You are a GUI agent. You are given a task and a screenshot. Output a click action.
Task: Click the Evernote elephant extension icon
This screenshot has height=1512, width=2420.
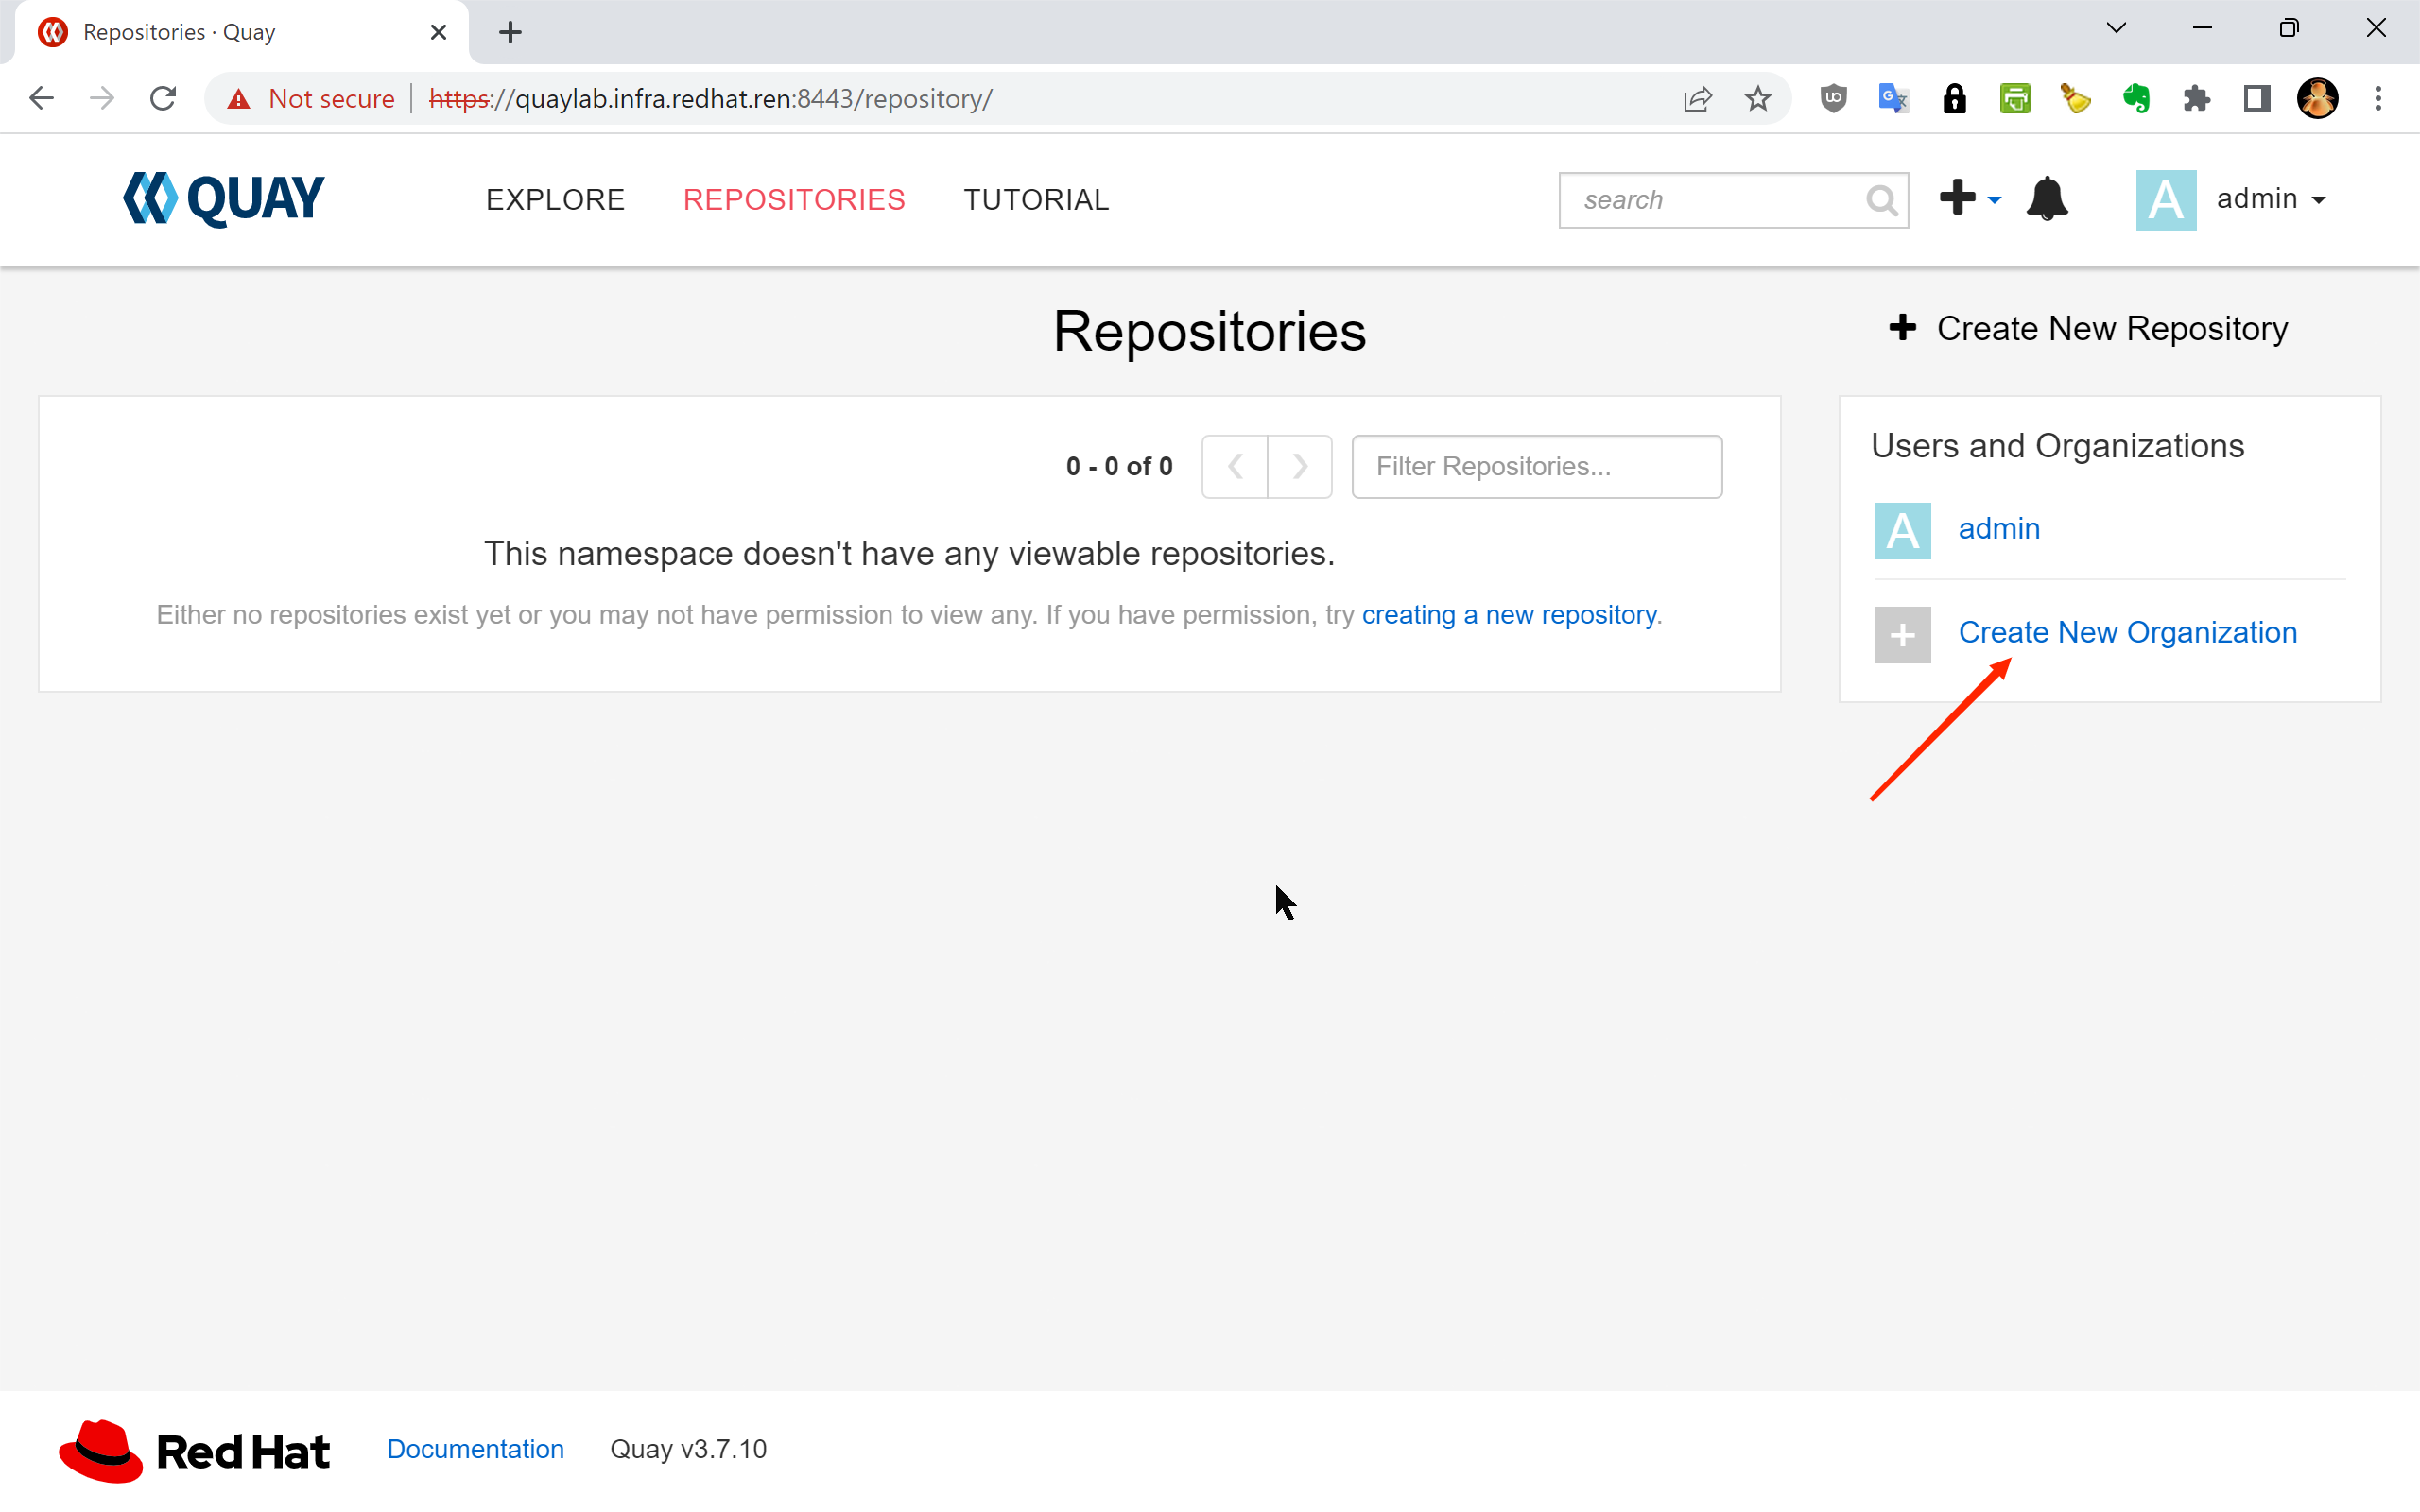pyautogui.click(x=2136, y=99)
